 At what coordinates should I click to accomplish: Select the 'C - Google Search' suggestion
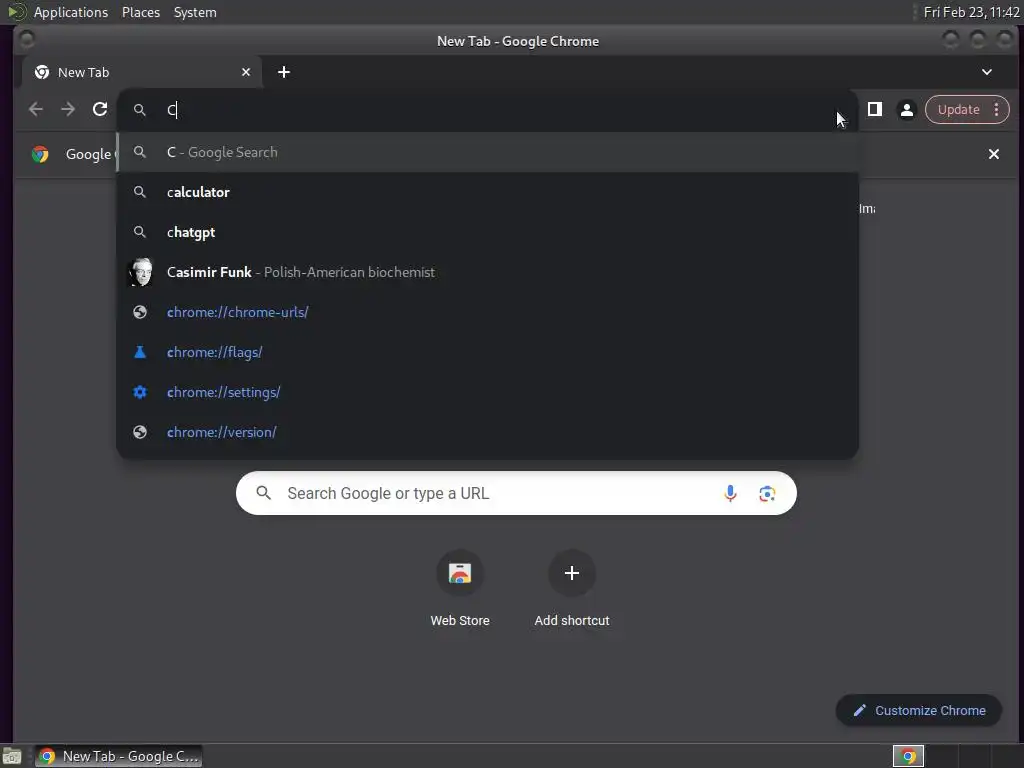click(487, 152)
